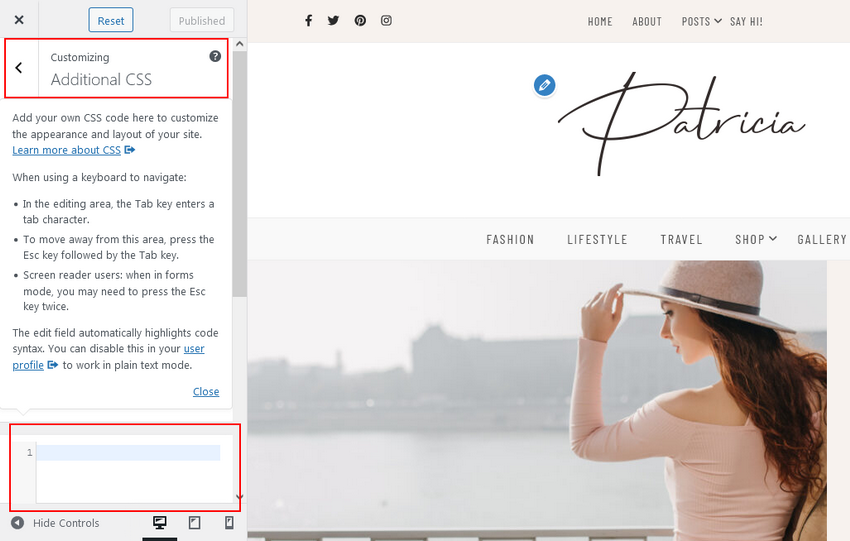
Task: Open the TRAVEL category menu
Action: (x=681, y=240)
